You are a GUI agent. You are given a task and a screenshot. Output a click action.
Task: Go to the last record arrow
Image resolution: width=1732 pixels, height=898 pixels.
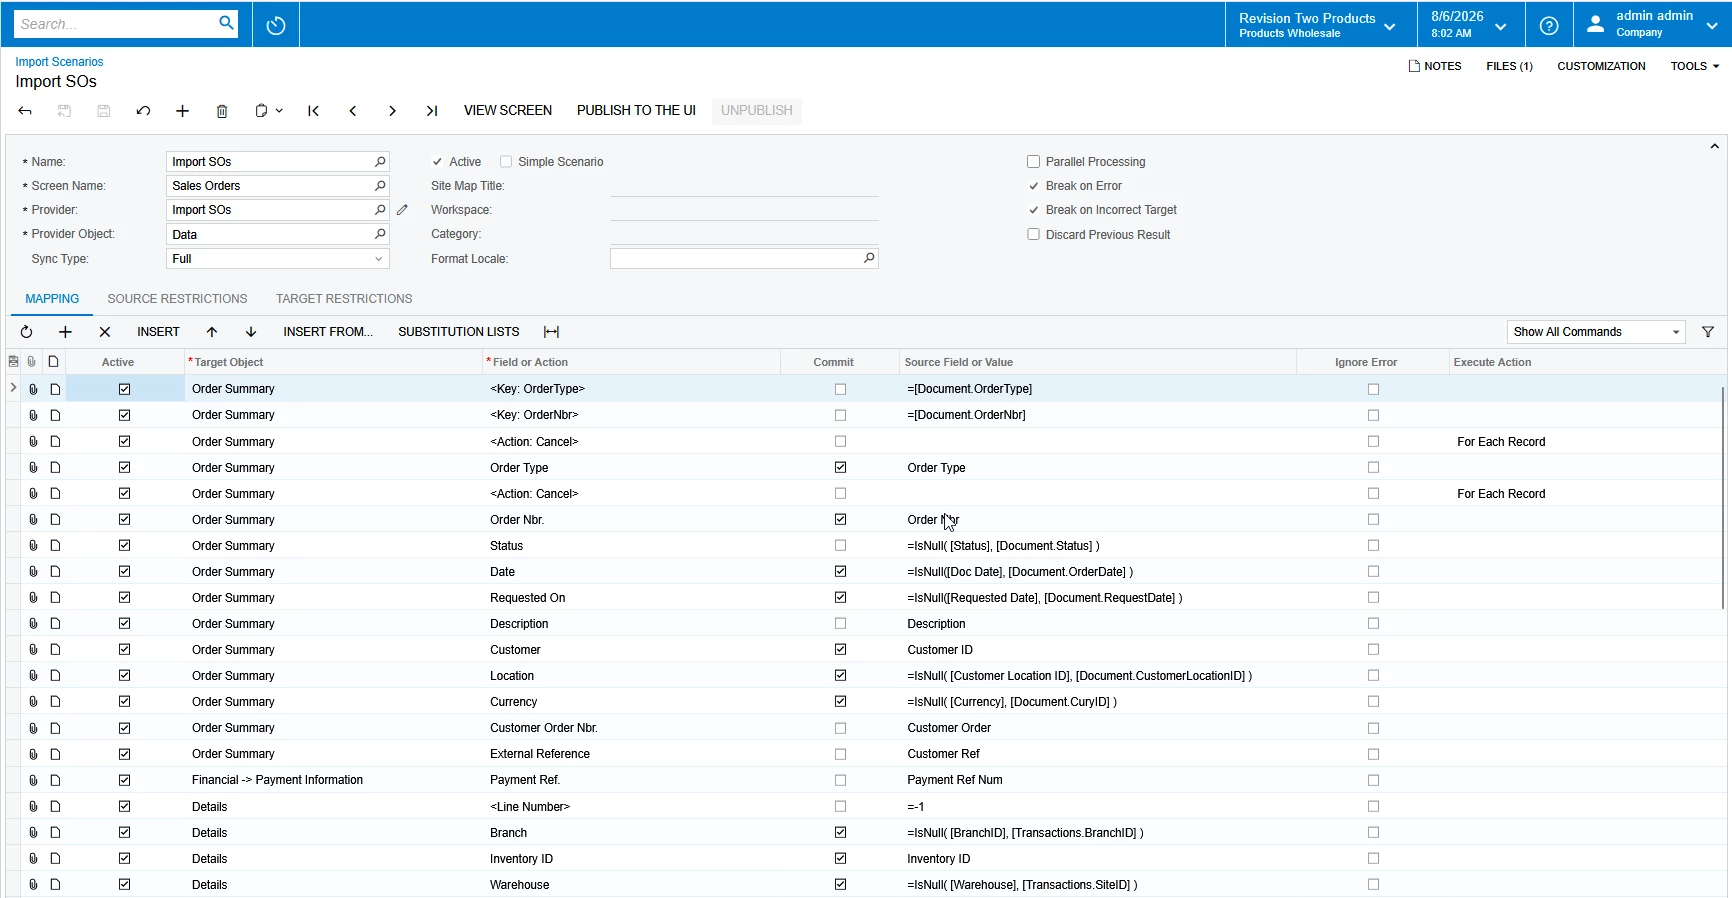point(432,111)
